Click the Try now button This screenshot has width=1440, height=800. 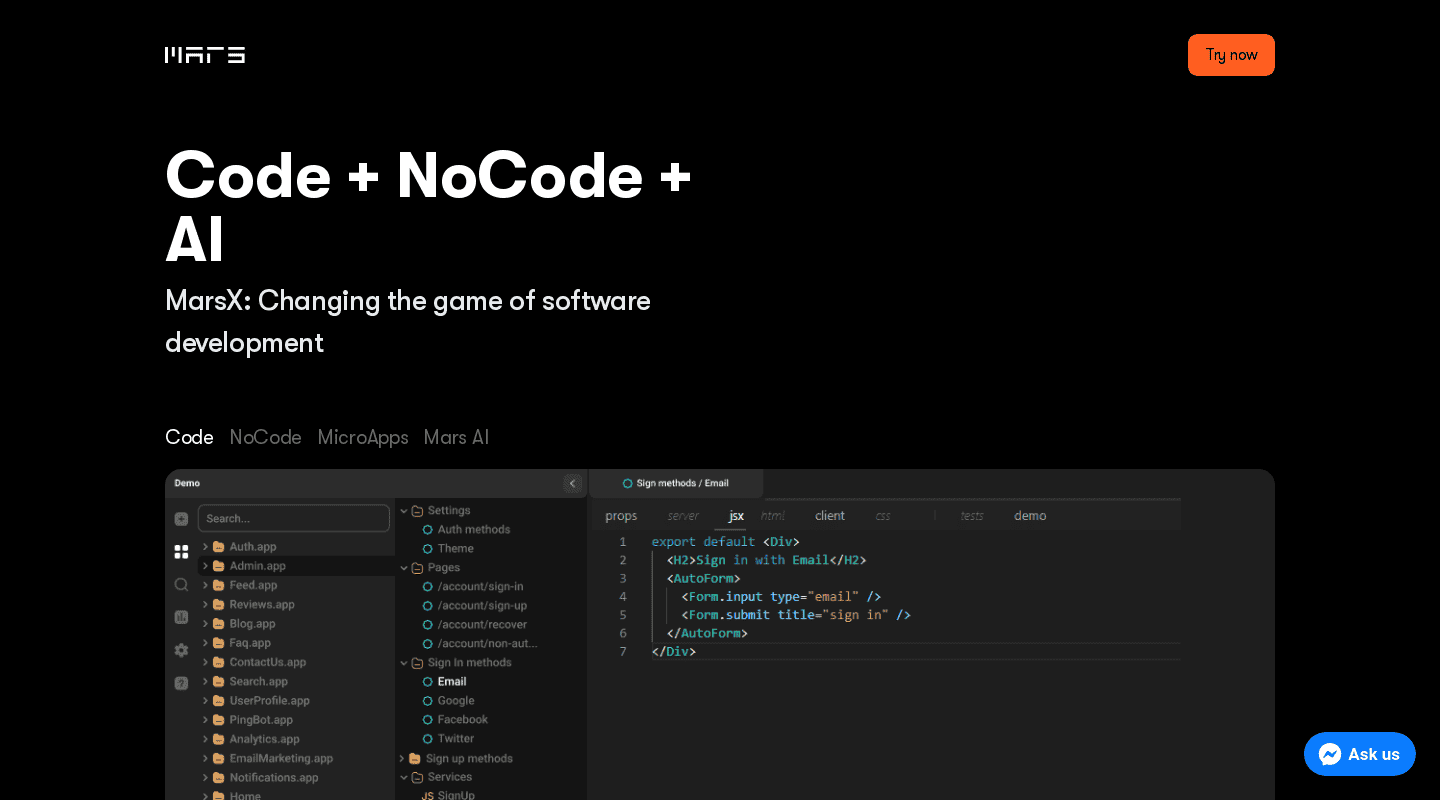[1231, 55]
